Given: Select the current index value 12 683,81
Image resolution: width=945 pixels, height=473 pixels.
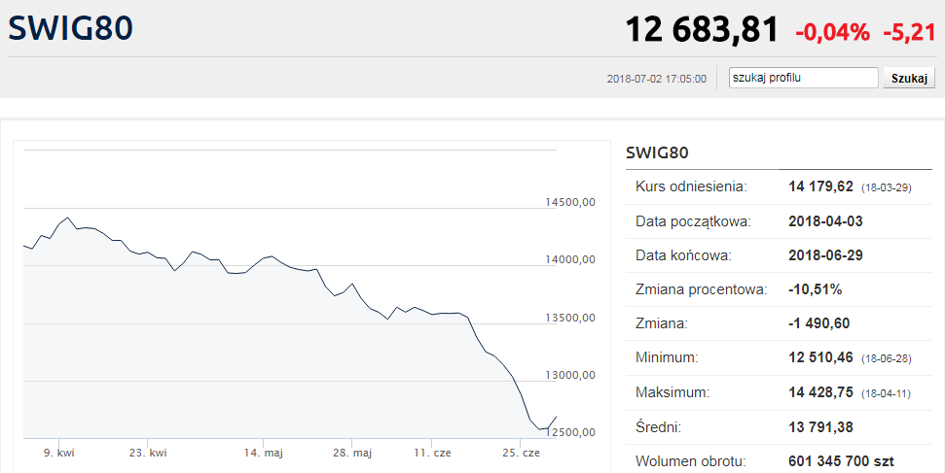Looking at the screenshot, I should click(x=701, y=30).
